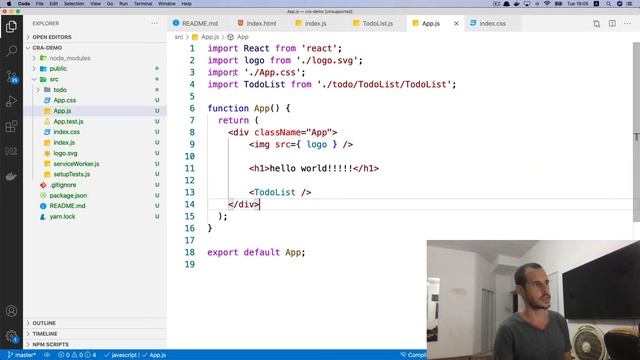Screen dimensions: 640x360
Task: Open the Extensions view
Action: pos(11,126)
